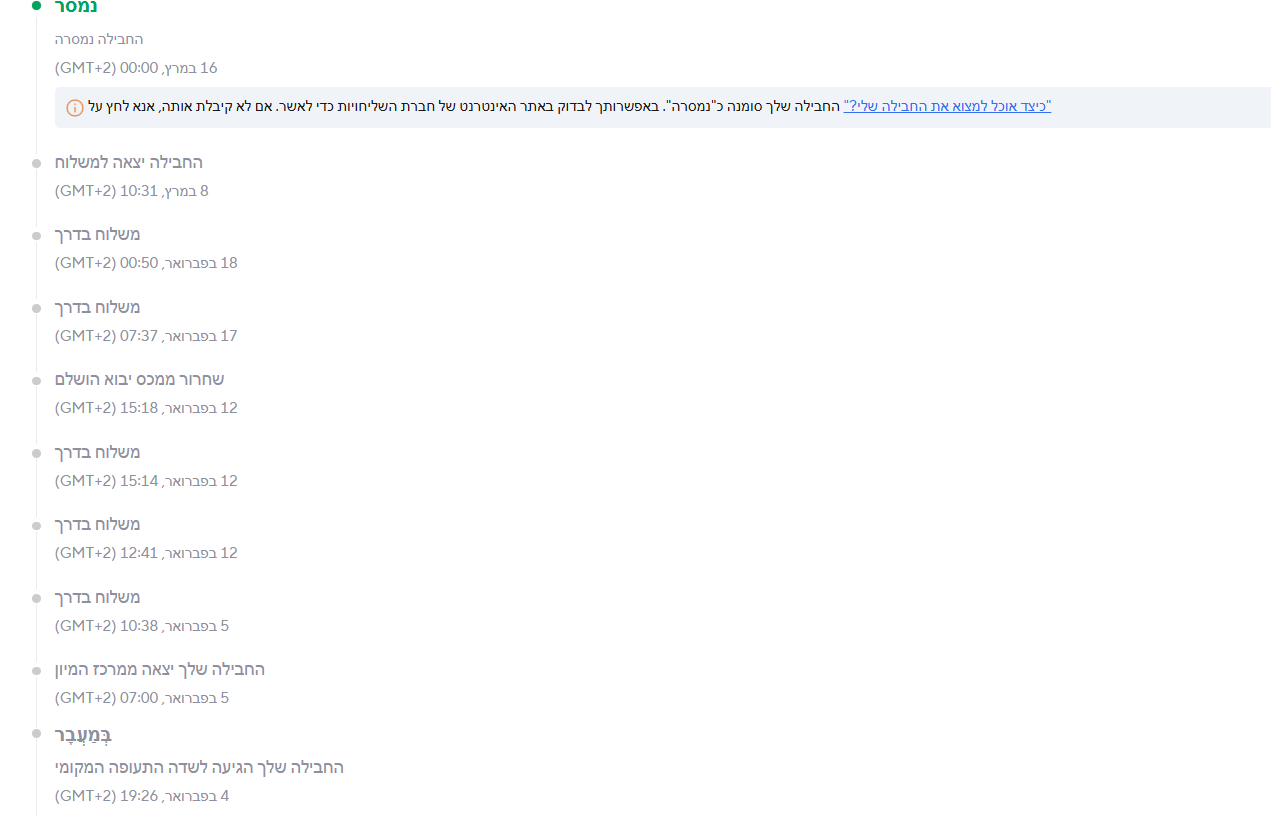Screen dimensions: 1271x816
Task: Click the timeline dot above the 18 בפברואר 00:50 timestamp
Action: pyautogui.click(x=37, y=235)
